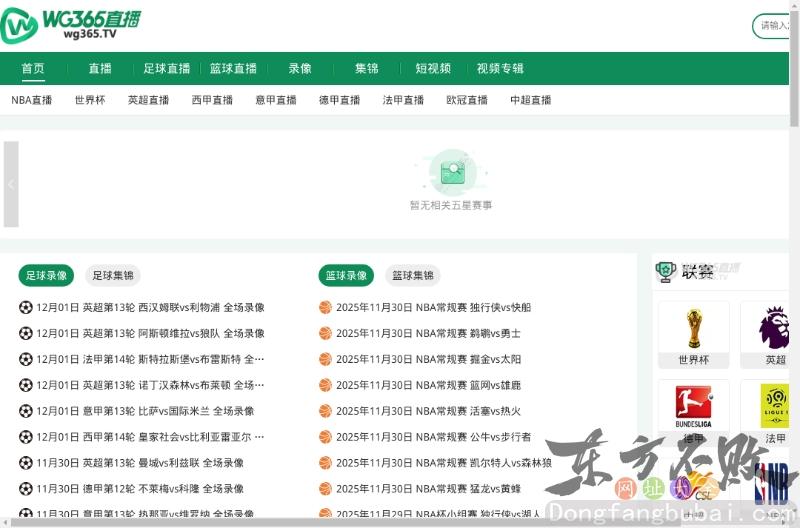Click the WG365 logo
The image size is (800, 528).
[x=70, y=25]
